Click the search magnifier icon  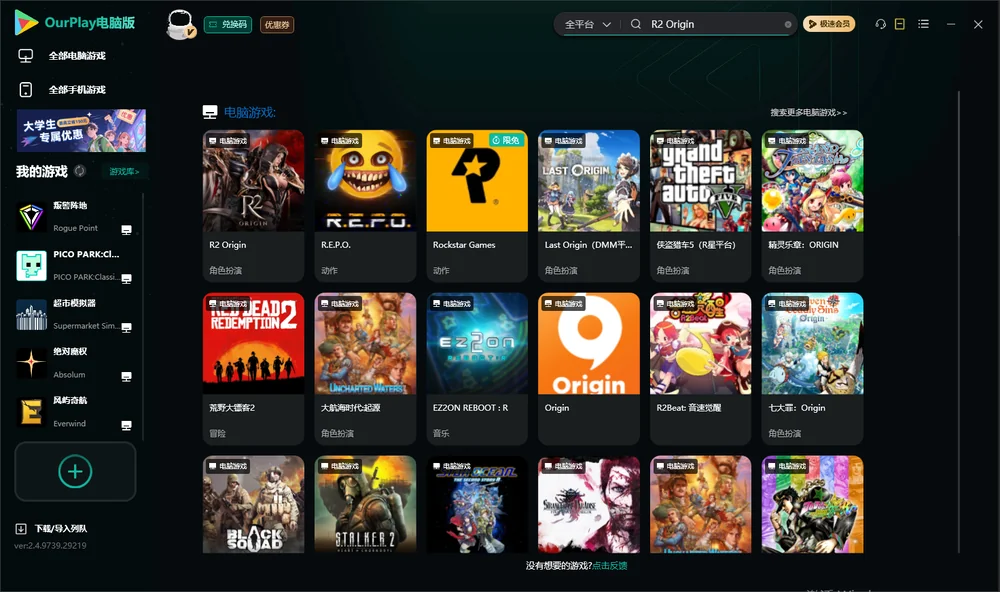636,24
